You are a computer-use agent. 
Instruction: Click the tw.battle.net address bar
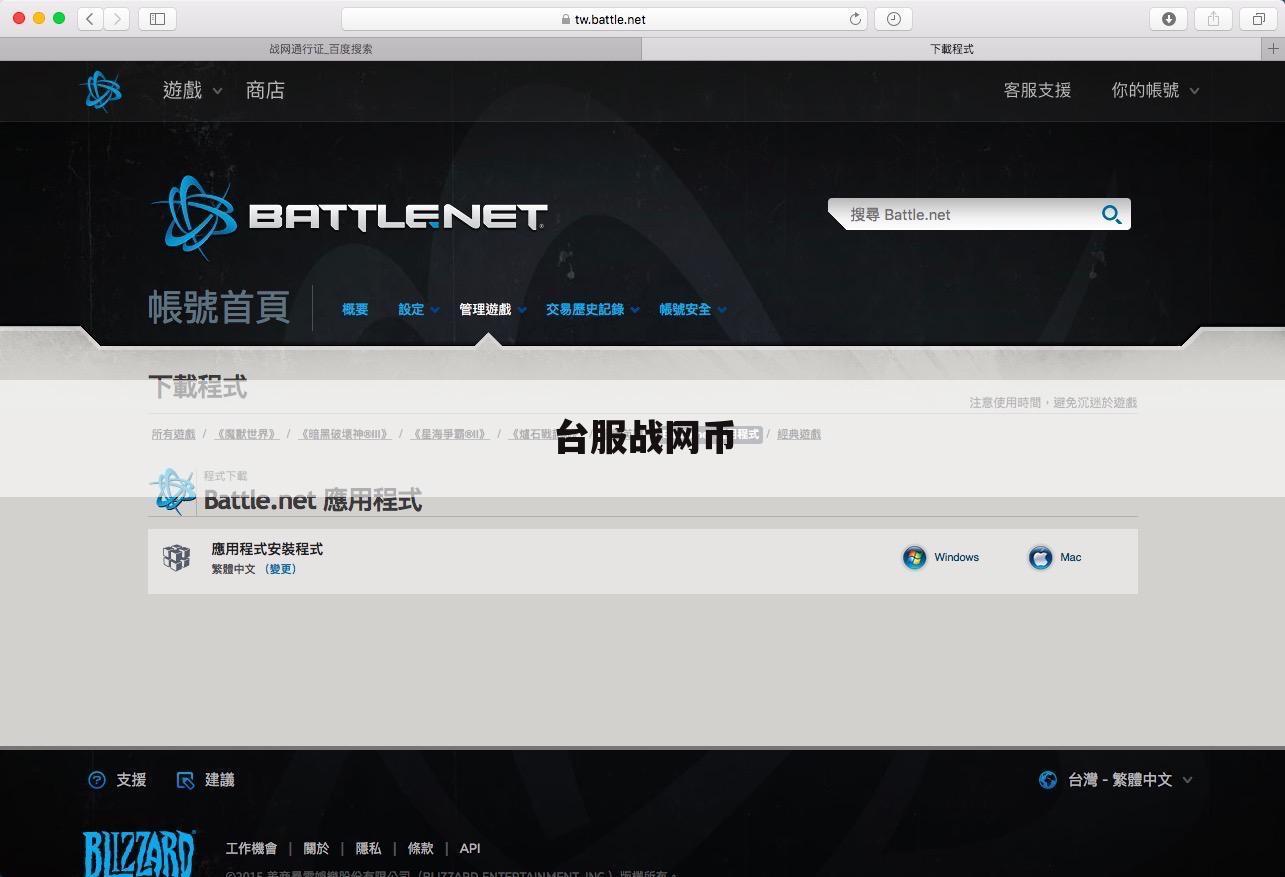(604, 19)
